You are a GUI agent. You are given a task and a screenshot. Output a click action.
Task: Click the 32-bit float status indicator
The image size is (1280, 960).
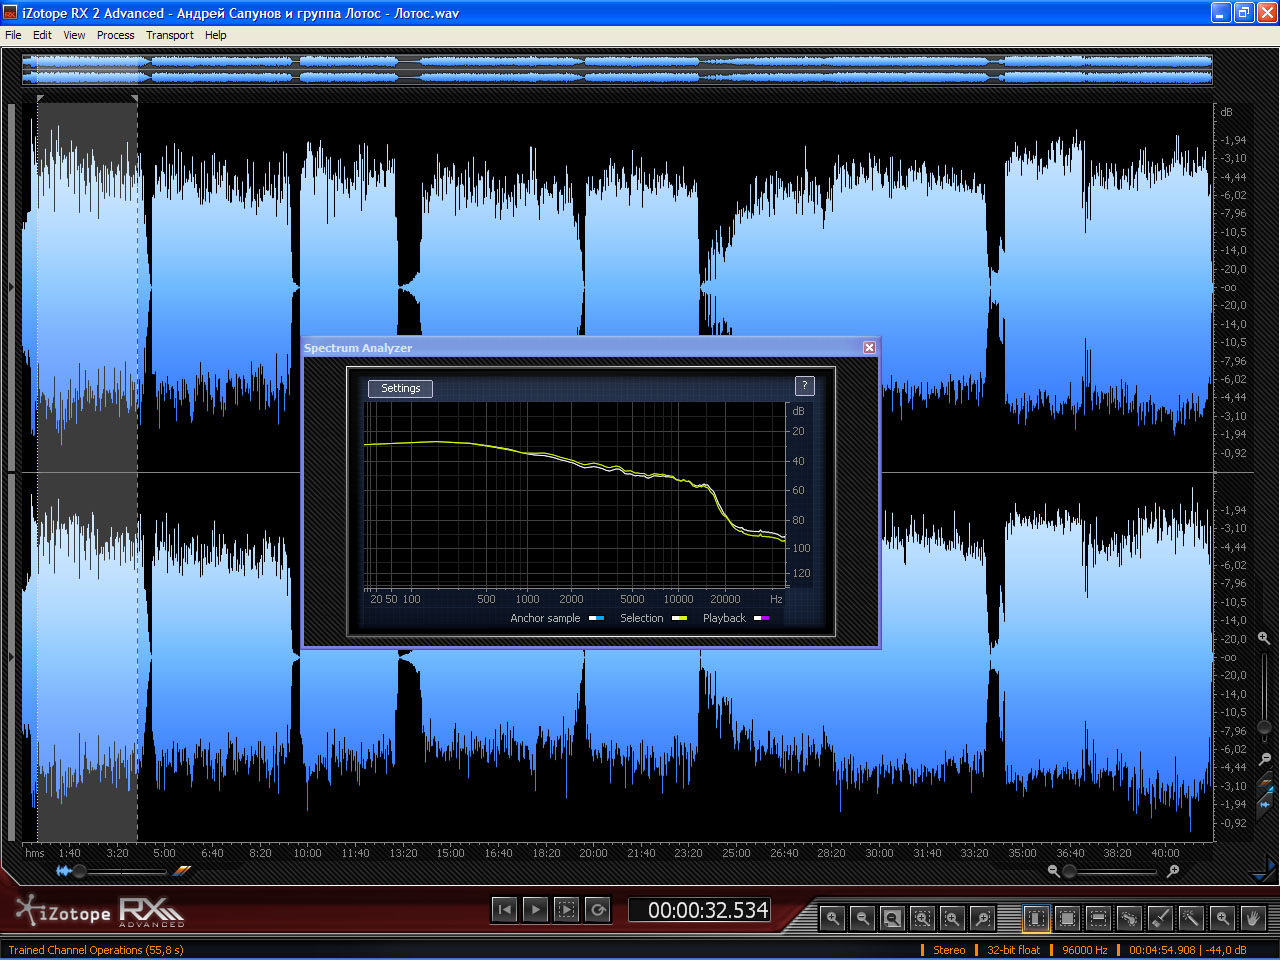point(1013,950)
